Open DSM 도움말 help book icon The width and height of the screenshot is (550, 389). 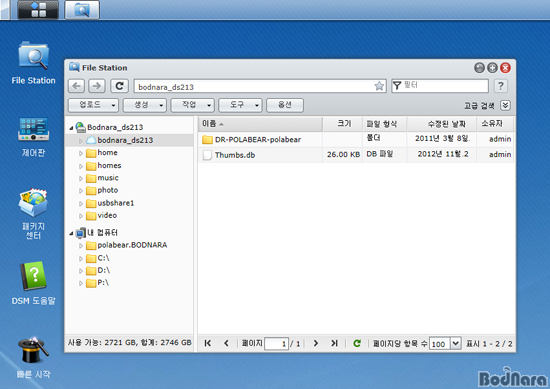coord(33,283)
